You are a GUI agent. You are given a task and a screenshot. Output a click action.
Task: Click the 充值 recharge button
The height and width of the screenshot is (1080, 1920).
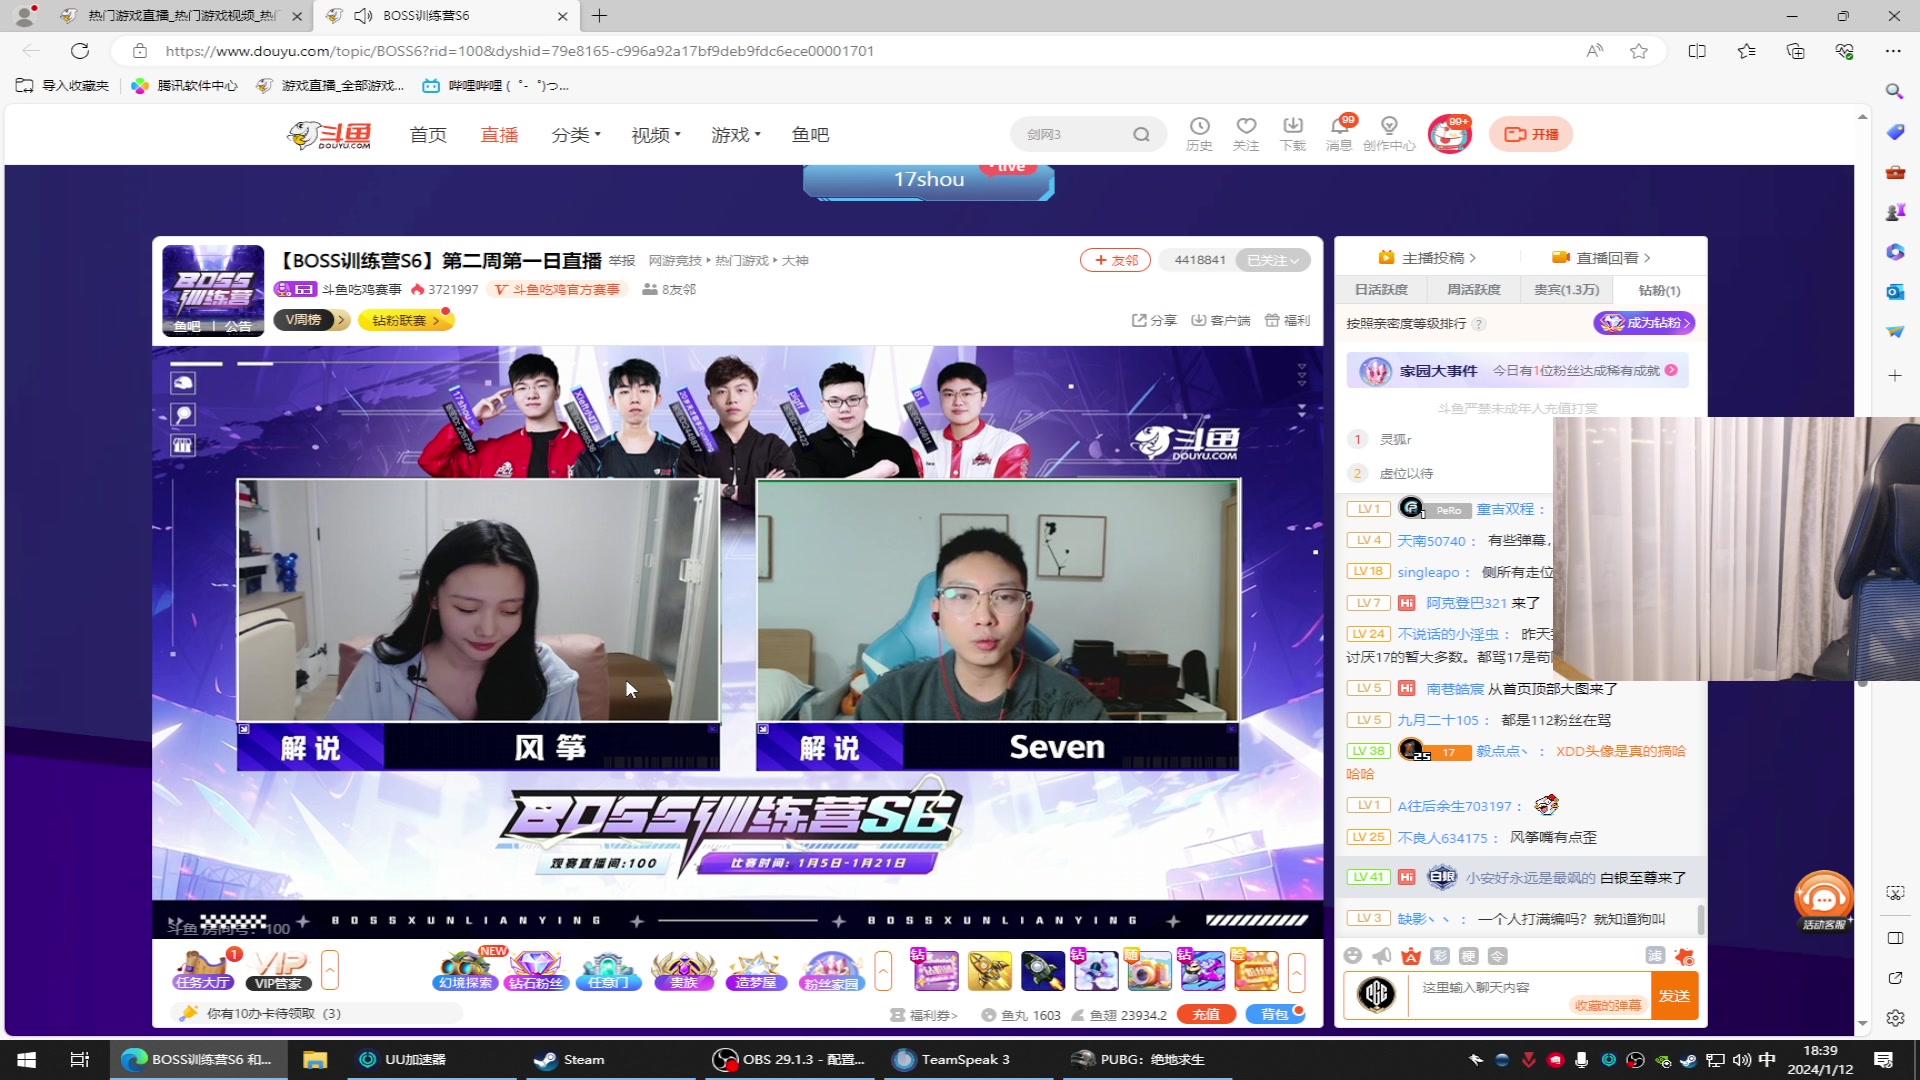click(1207, 1014)
